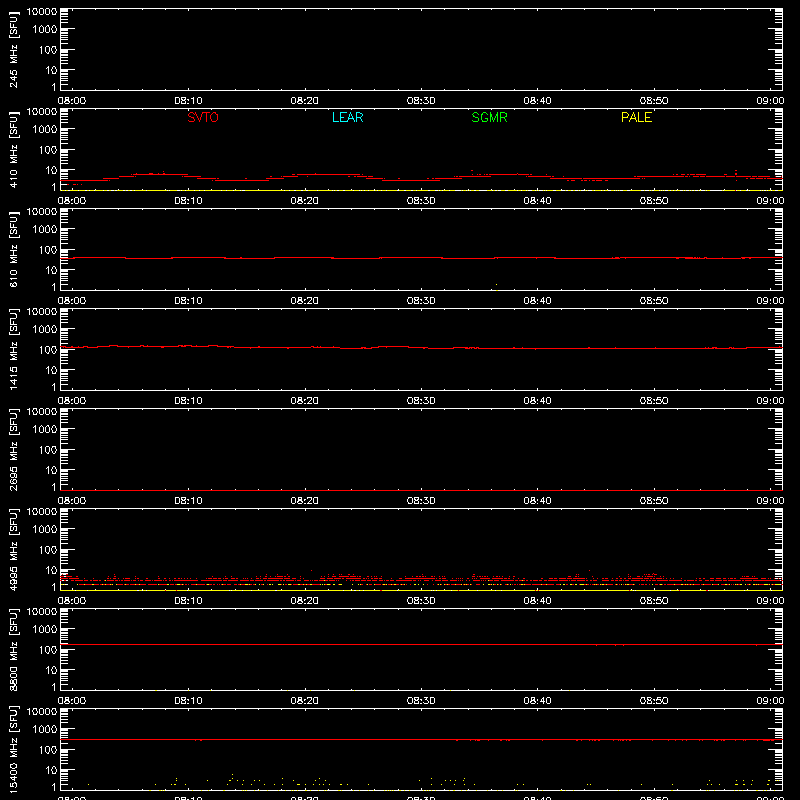The width and height of the screenshot is (800, 800).
Task: Click the red SVTO trace in 15400 MHz plot
Action: [x=421, y=739]
